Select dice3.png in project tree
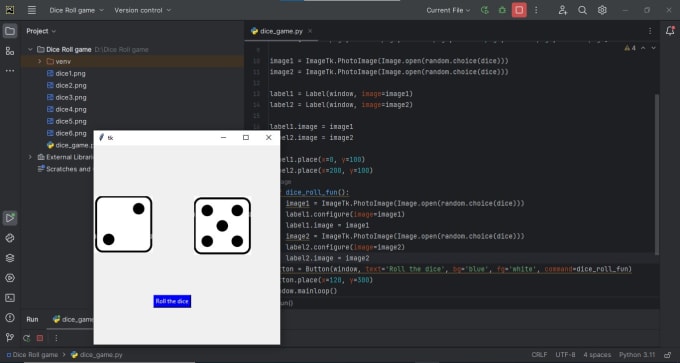 66,98
